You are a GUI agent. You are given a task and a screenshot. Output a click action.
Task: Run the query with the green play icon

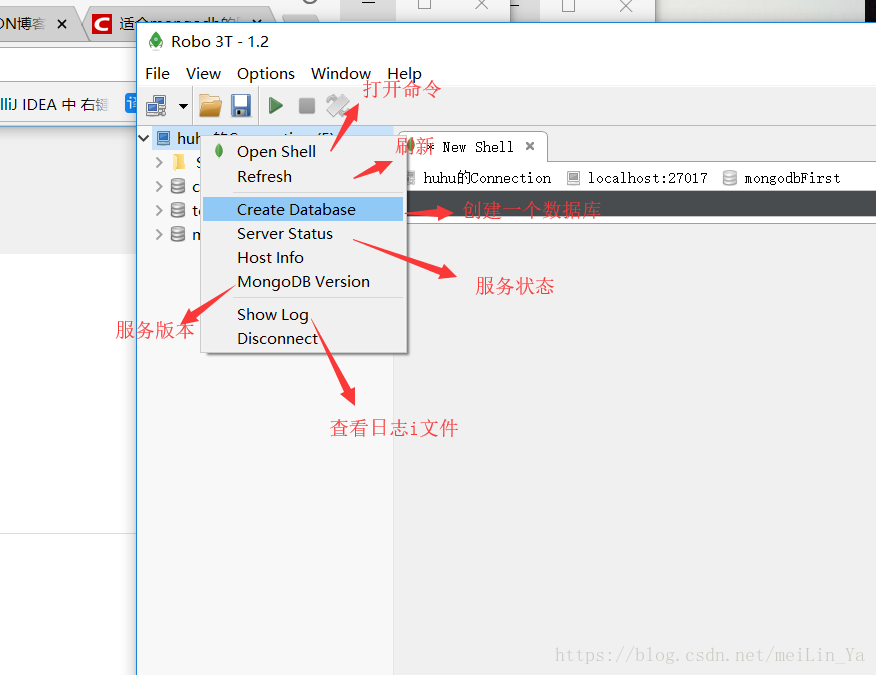point(275,106)
